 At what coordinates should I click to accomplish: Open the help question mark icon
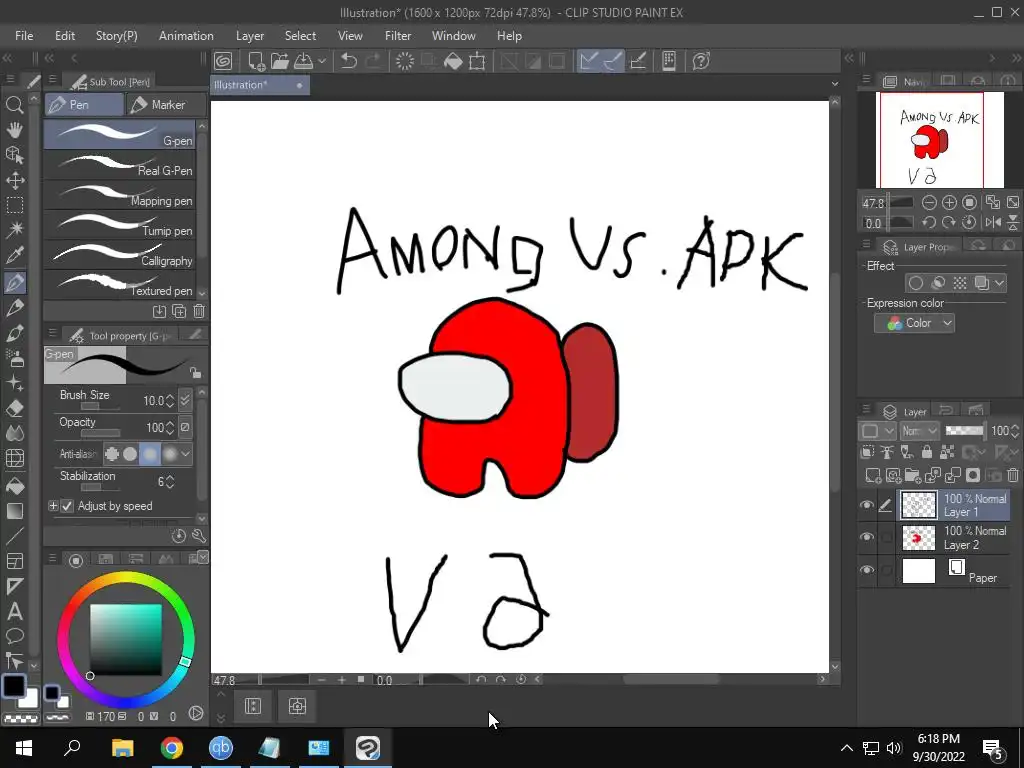point(701,61)
